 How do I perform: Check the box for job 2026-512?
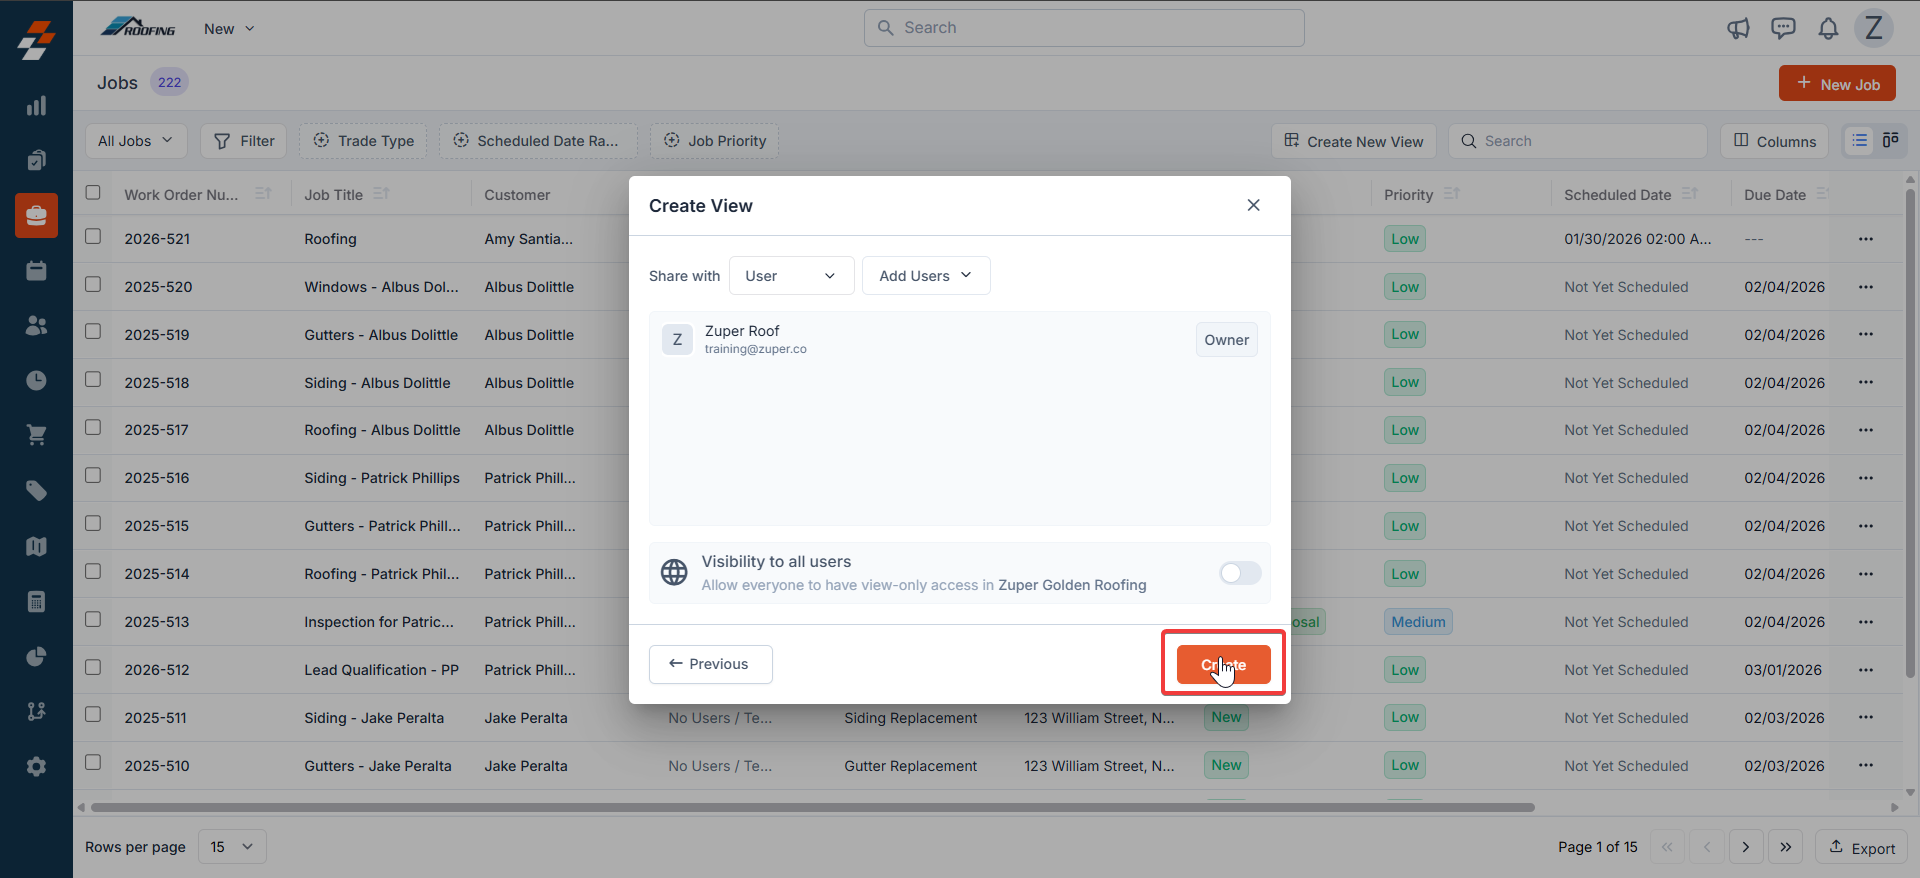point(93,667)
